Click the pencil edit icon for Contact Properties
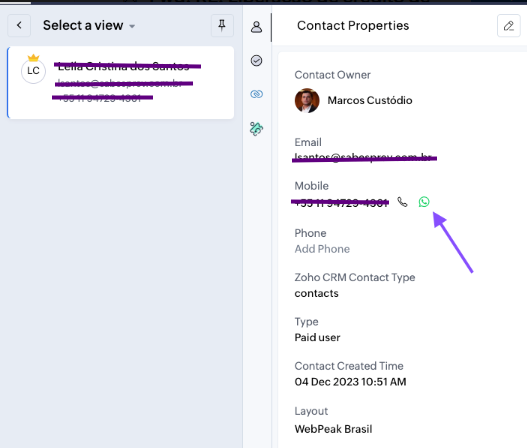This screenshot has width=527, height=448. 509,26
